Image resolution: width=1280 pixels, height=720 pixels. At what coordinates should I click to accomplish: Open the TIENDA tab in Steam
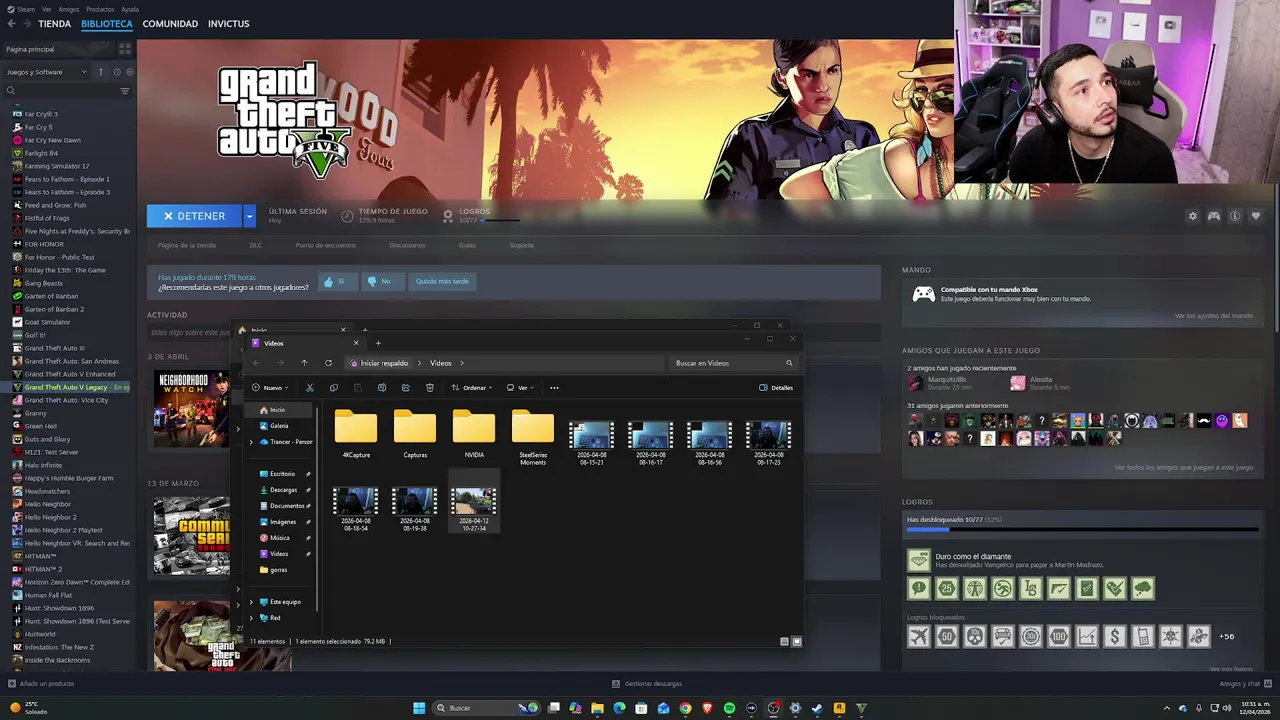54,24
